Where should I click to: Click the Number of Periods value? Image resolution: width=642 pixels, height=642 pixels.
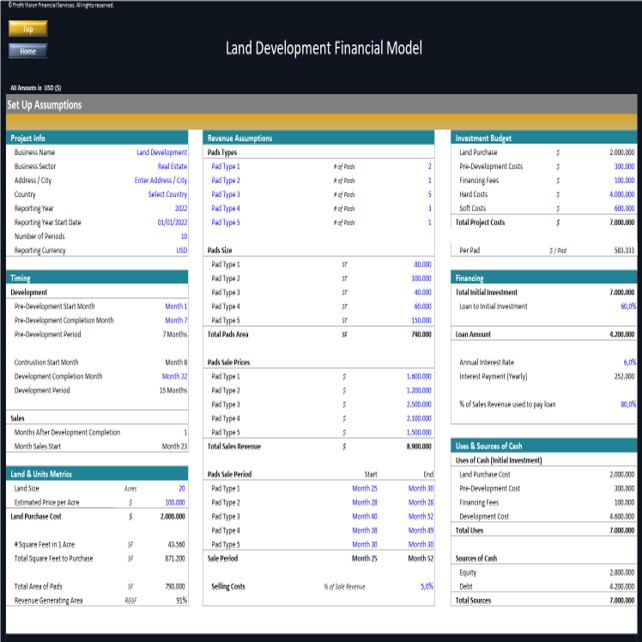[183, 236]
